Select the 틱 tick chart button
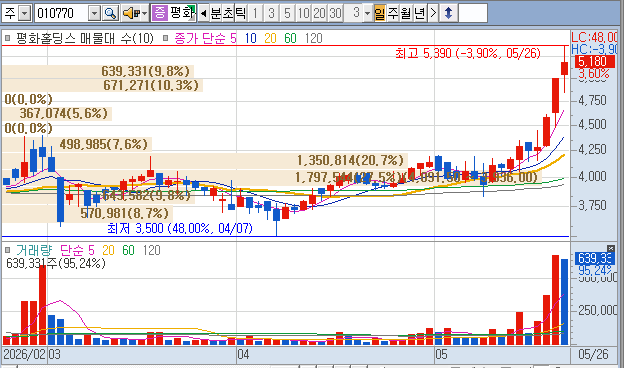624x368 pixels. [x=241, y=14]
